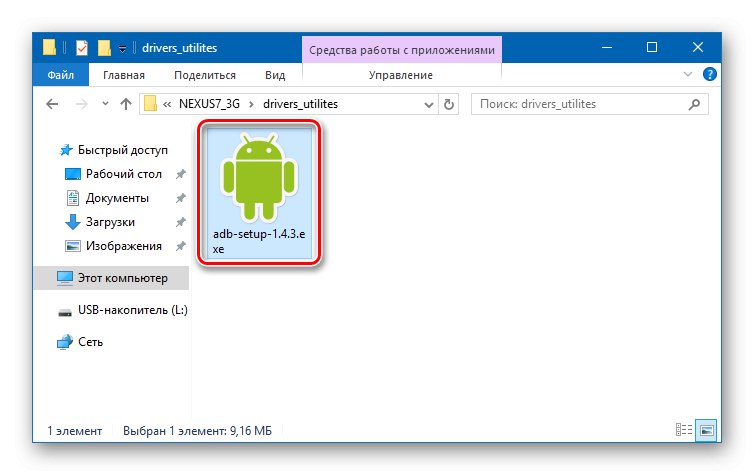Viewport: 754px width, 475px height.
Task: Click status text 1 элемент
Action: pyautogui.click(x=74, y=431)
